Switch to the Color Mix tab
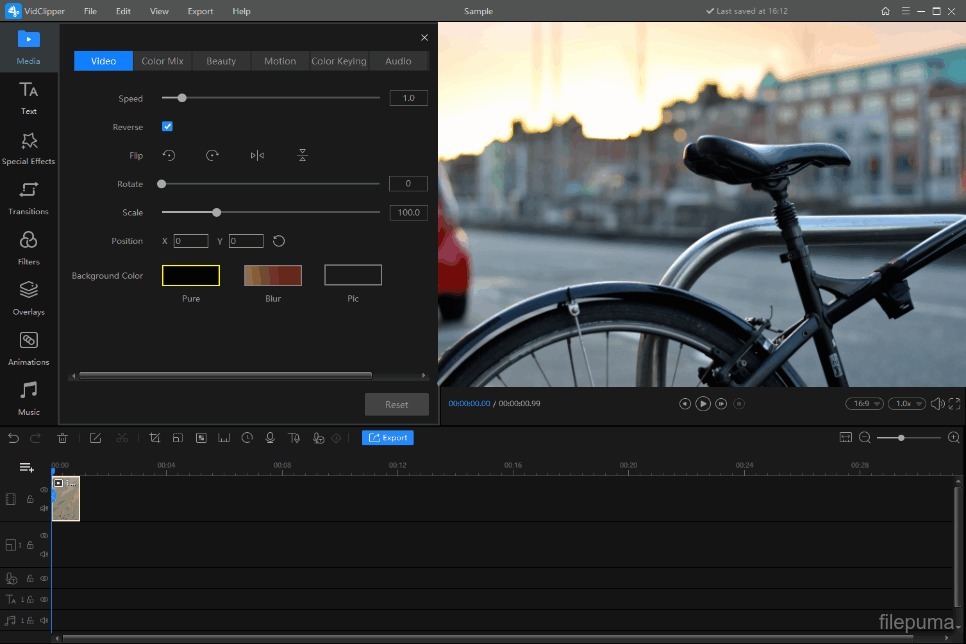The image size is (966, 644). point(162,61)
